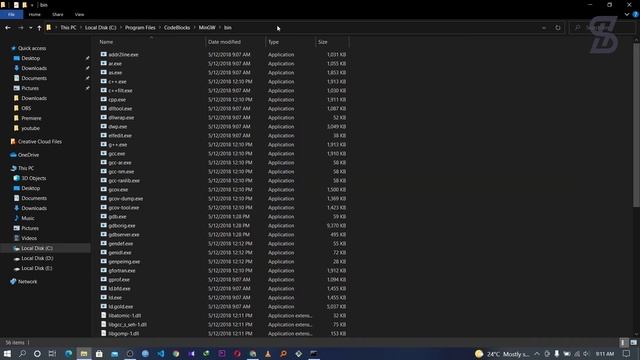Select the gdb.exe file
This screenshot has height=360, width=640.
pyautogui.click(x=117, y=217)
